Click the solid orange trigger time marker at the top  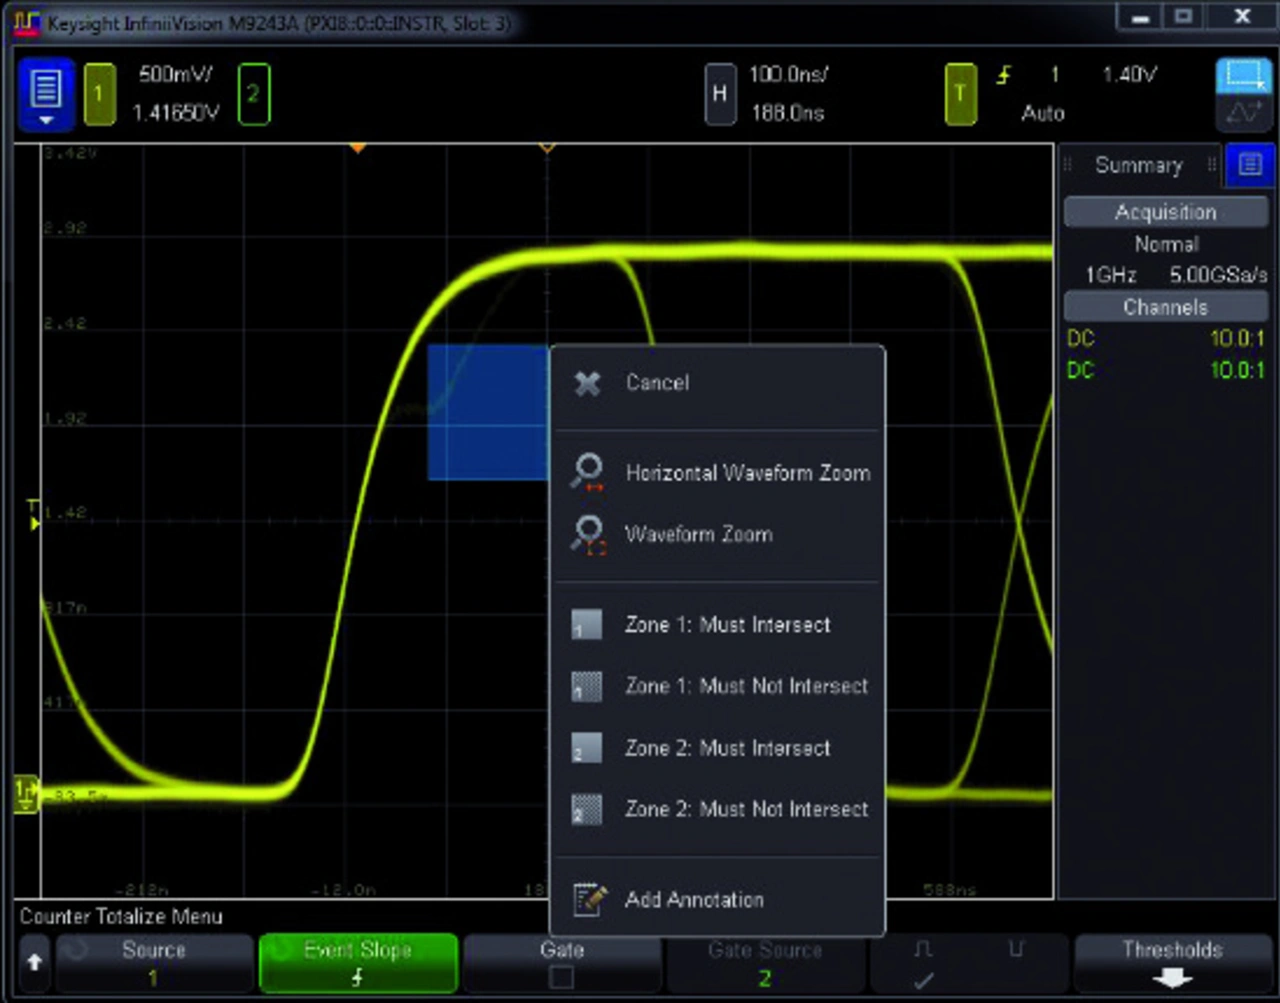pyautogui.click(x=357, y=148)
